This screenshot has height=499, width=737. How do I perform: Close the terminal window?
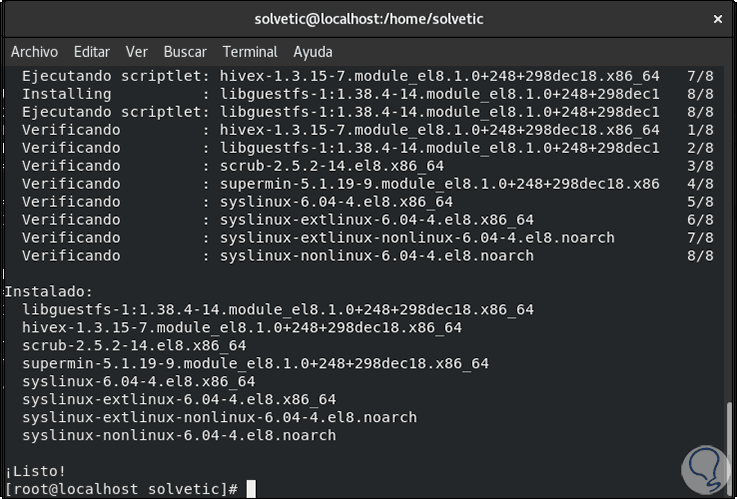717,19
